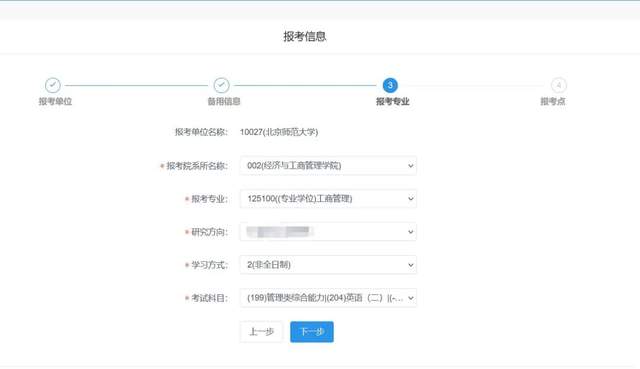Click the step 3 circle for 报考专业
The height and width of the screenshot is (369, 640).
390,85
